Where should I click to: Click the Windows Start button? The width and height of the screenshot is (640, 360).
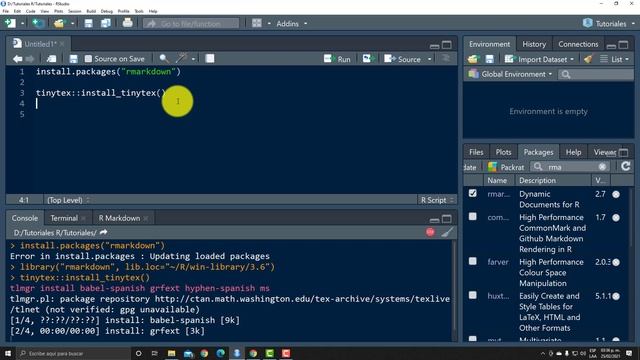point(8,353)
